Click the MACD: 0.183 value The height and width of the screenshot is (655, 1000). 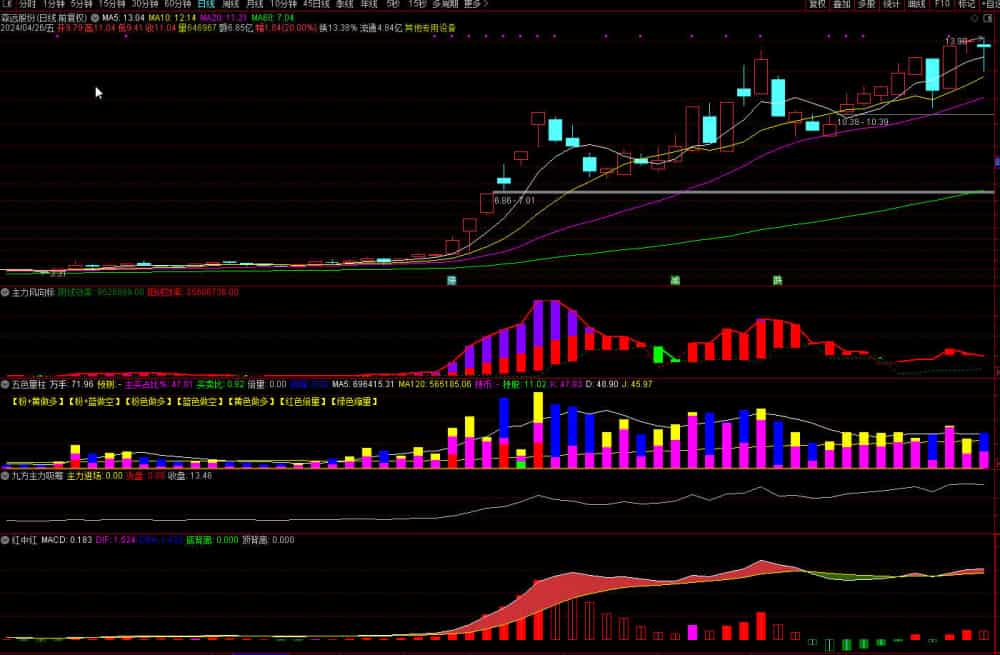66,540
